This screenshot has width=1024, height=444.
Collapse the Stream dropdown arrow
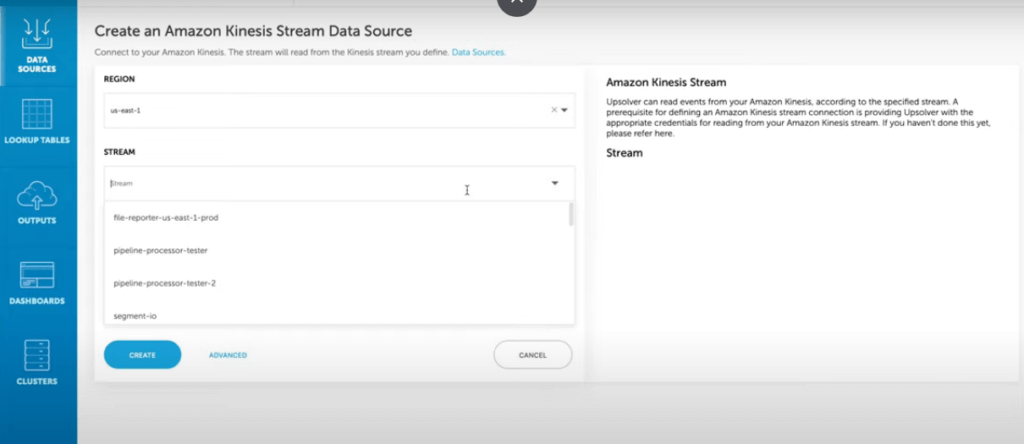pos(554,183)
